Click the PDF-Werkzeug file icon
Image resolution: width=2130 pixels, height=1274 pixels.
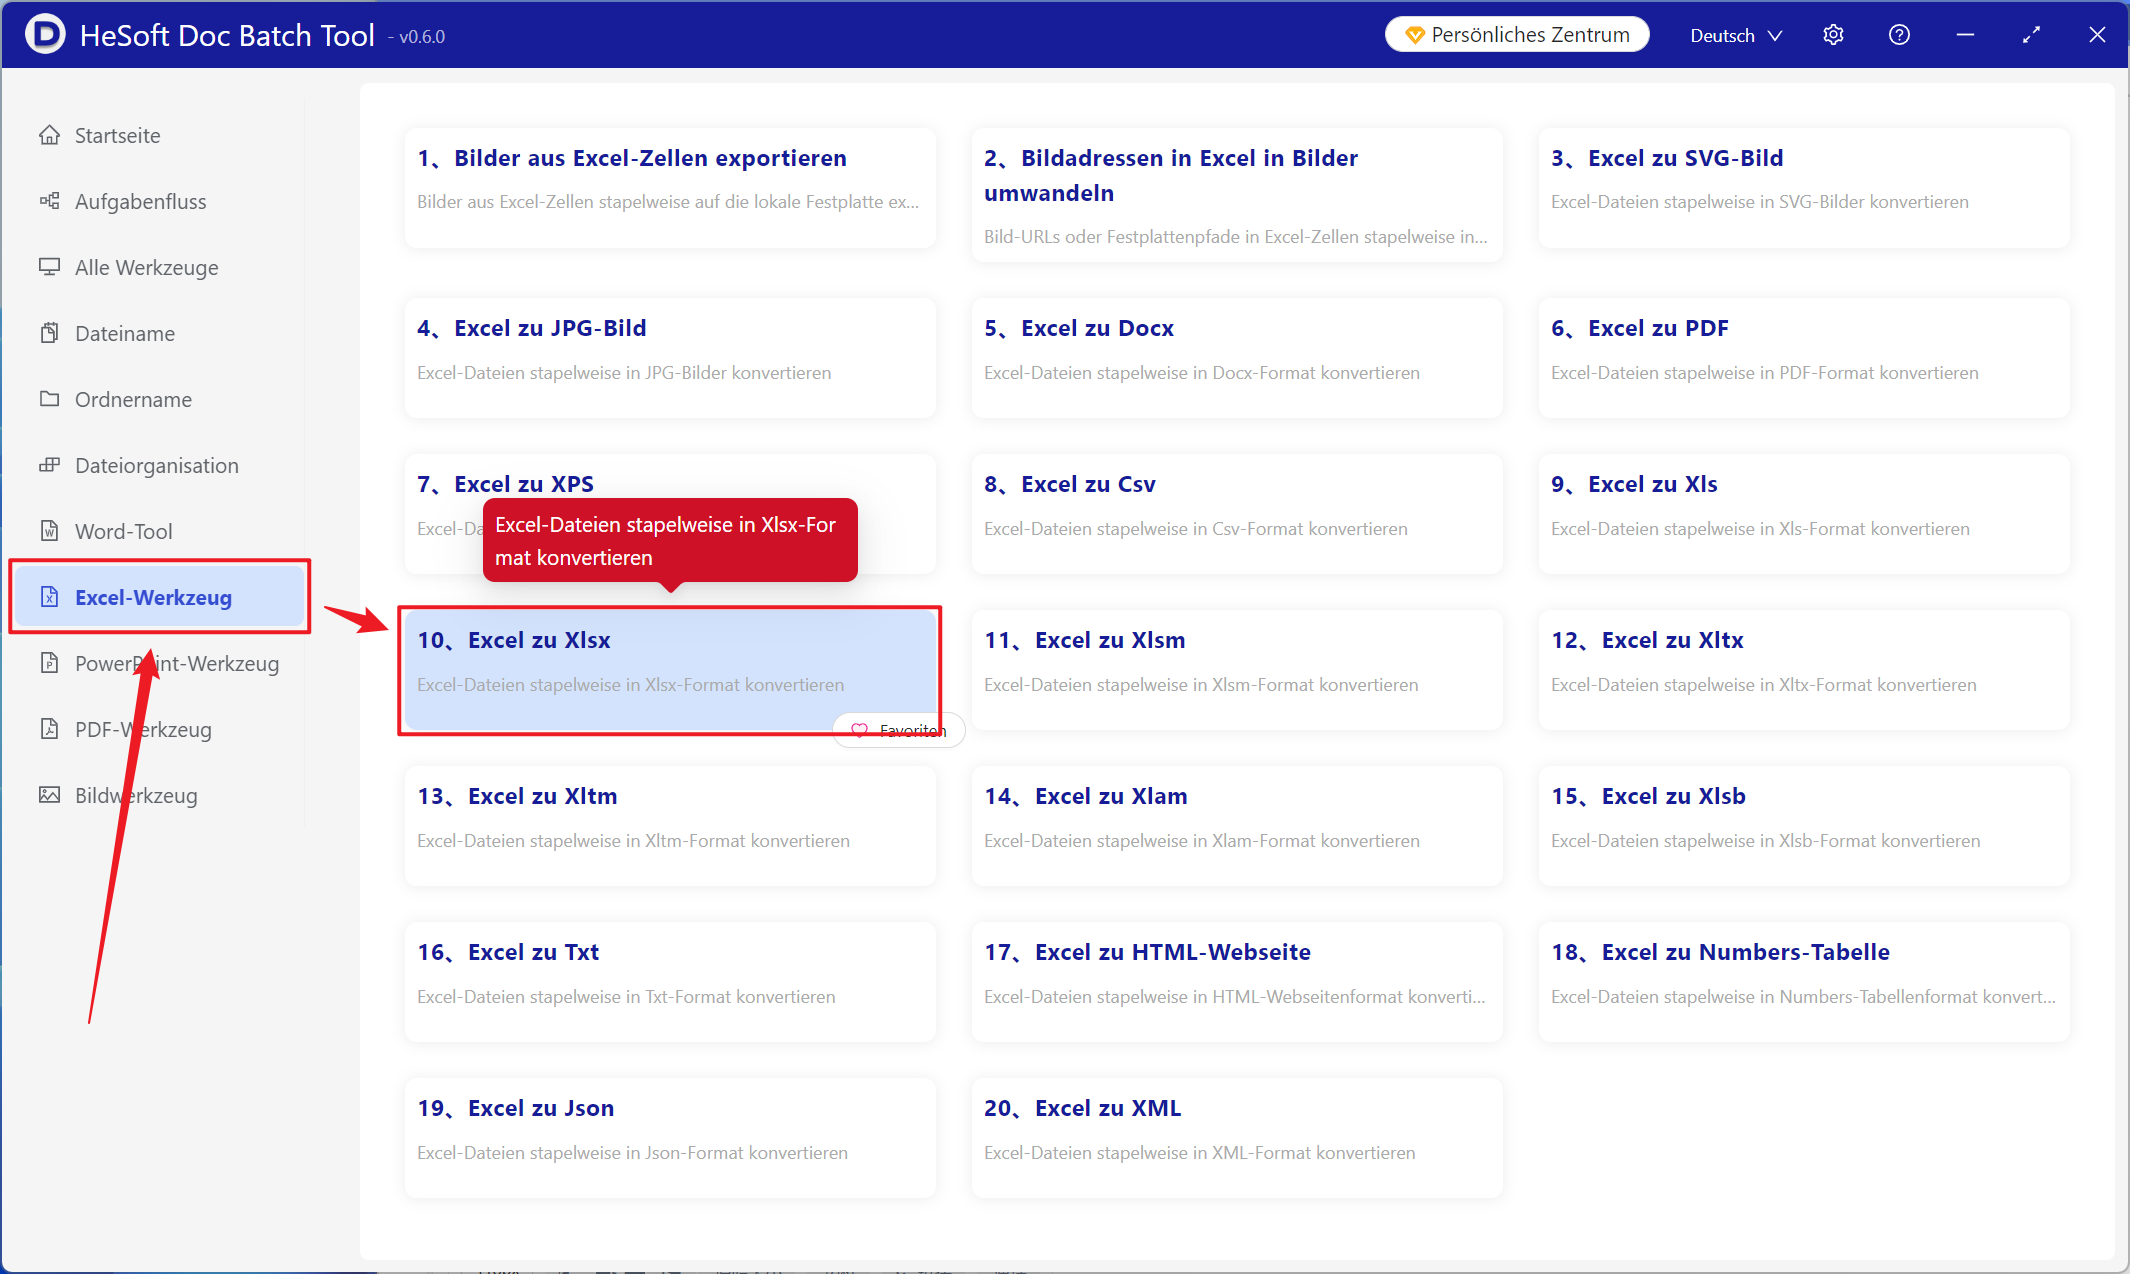pyautogui.click(x=49, y=729)
